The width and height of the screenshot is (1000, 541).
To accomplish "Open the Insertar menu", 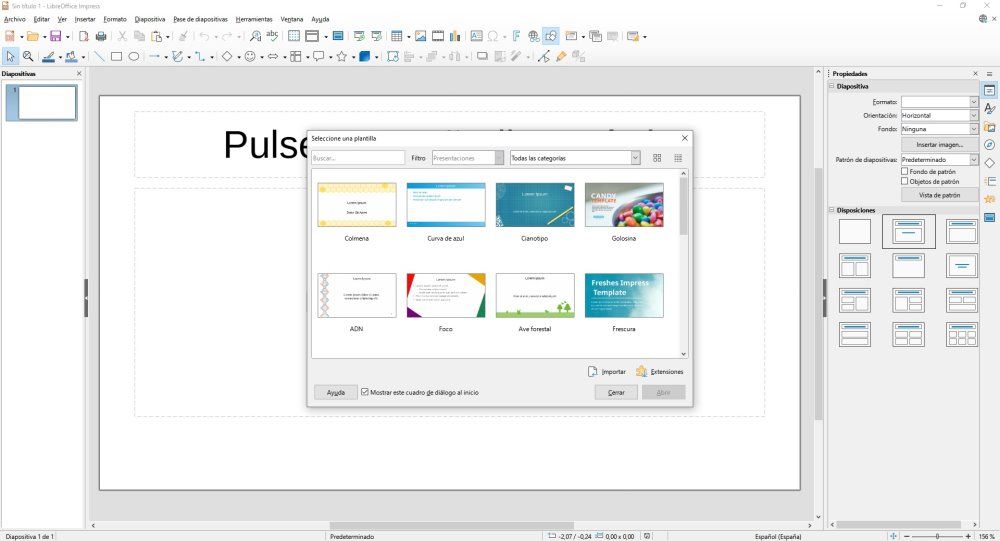I will pyautogui.click(x=85, y=19).
